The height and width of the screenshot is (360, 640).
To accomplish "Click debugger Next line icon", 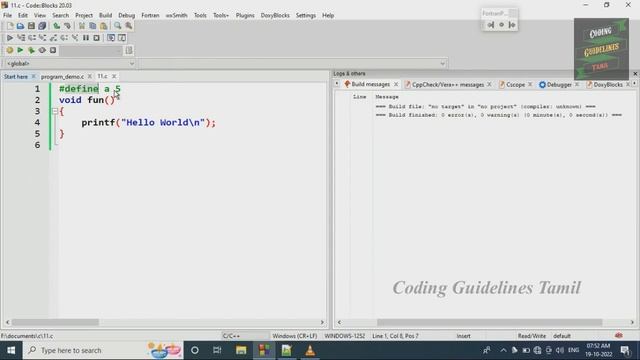I will pos(31,38).
